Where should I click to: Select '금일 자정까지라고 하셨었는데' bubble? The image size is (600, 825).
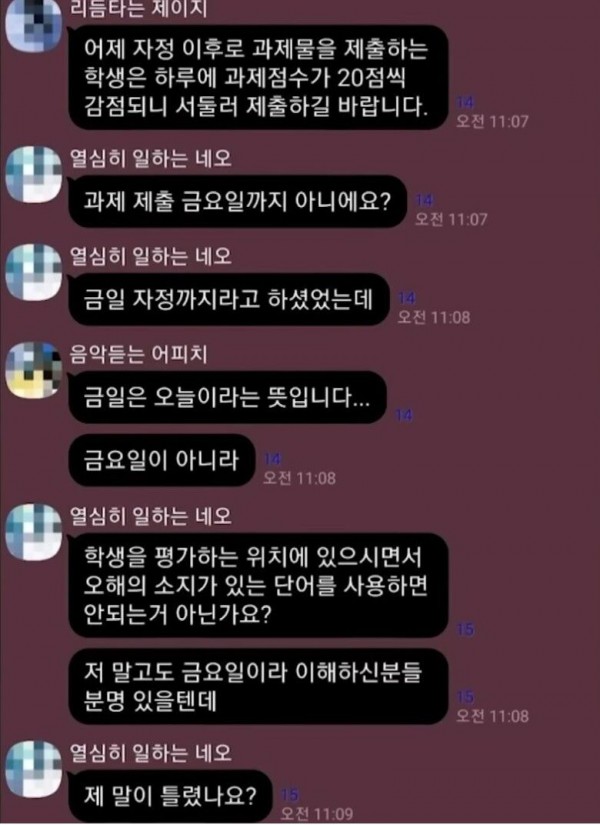229,299
